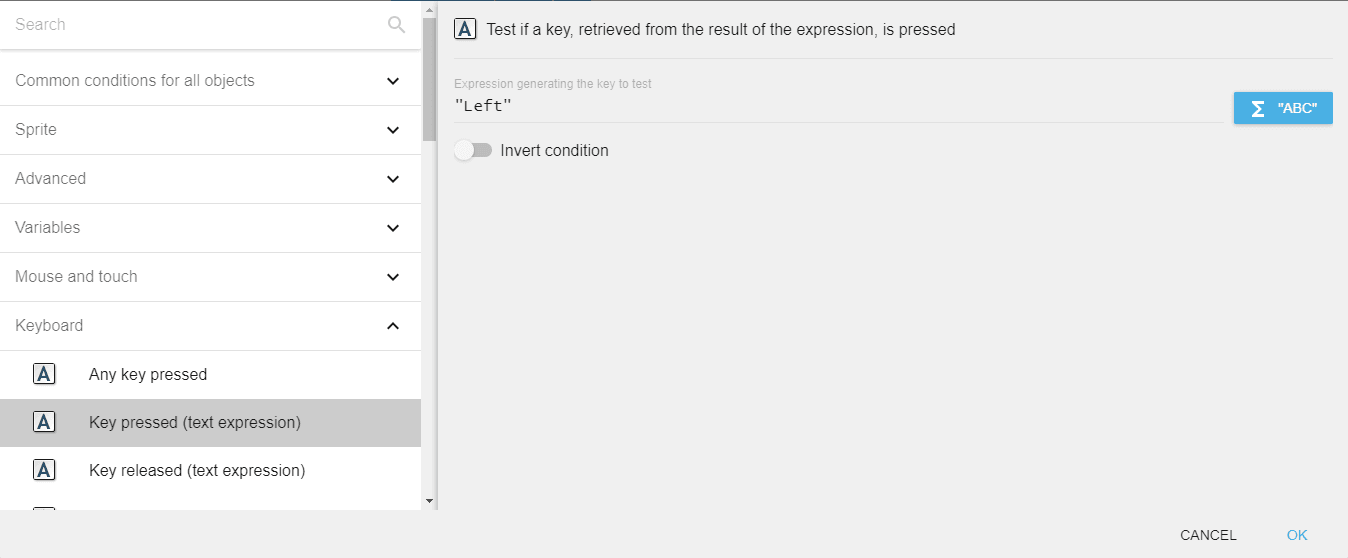Click the keyboard icon in the condition description header

tap(465, 29)
